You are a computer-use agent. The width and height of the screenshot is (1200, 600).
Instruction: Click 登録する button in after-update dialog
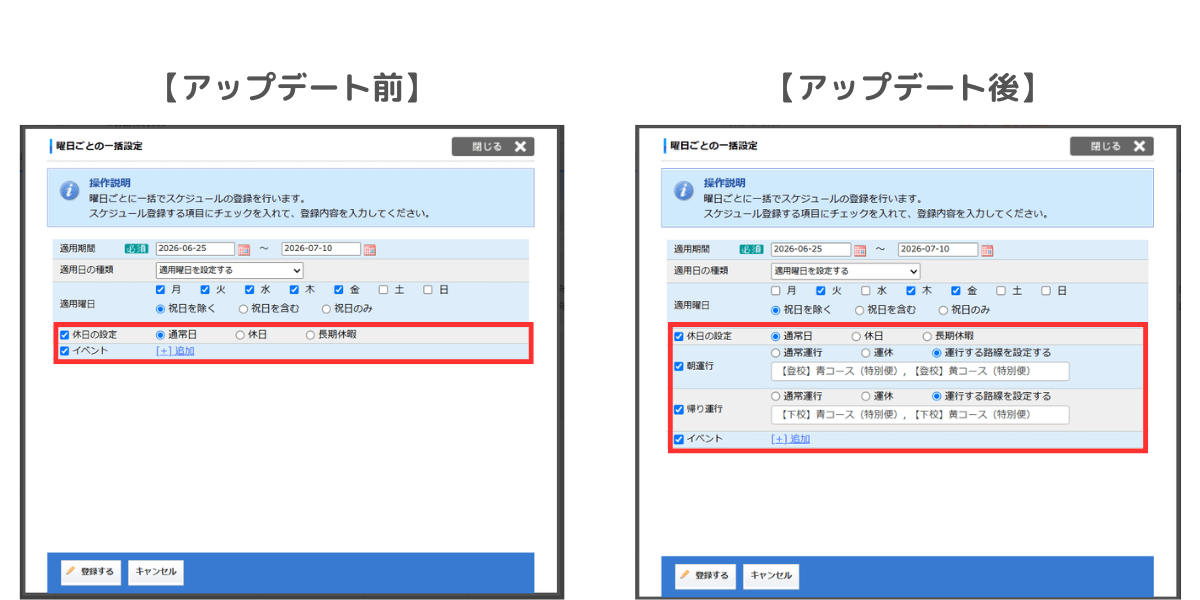705,575
